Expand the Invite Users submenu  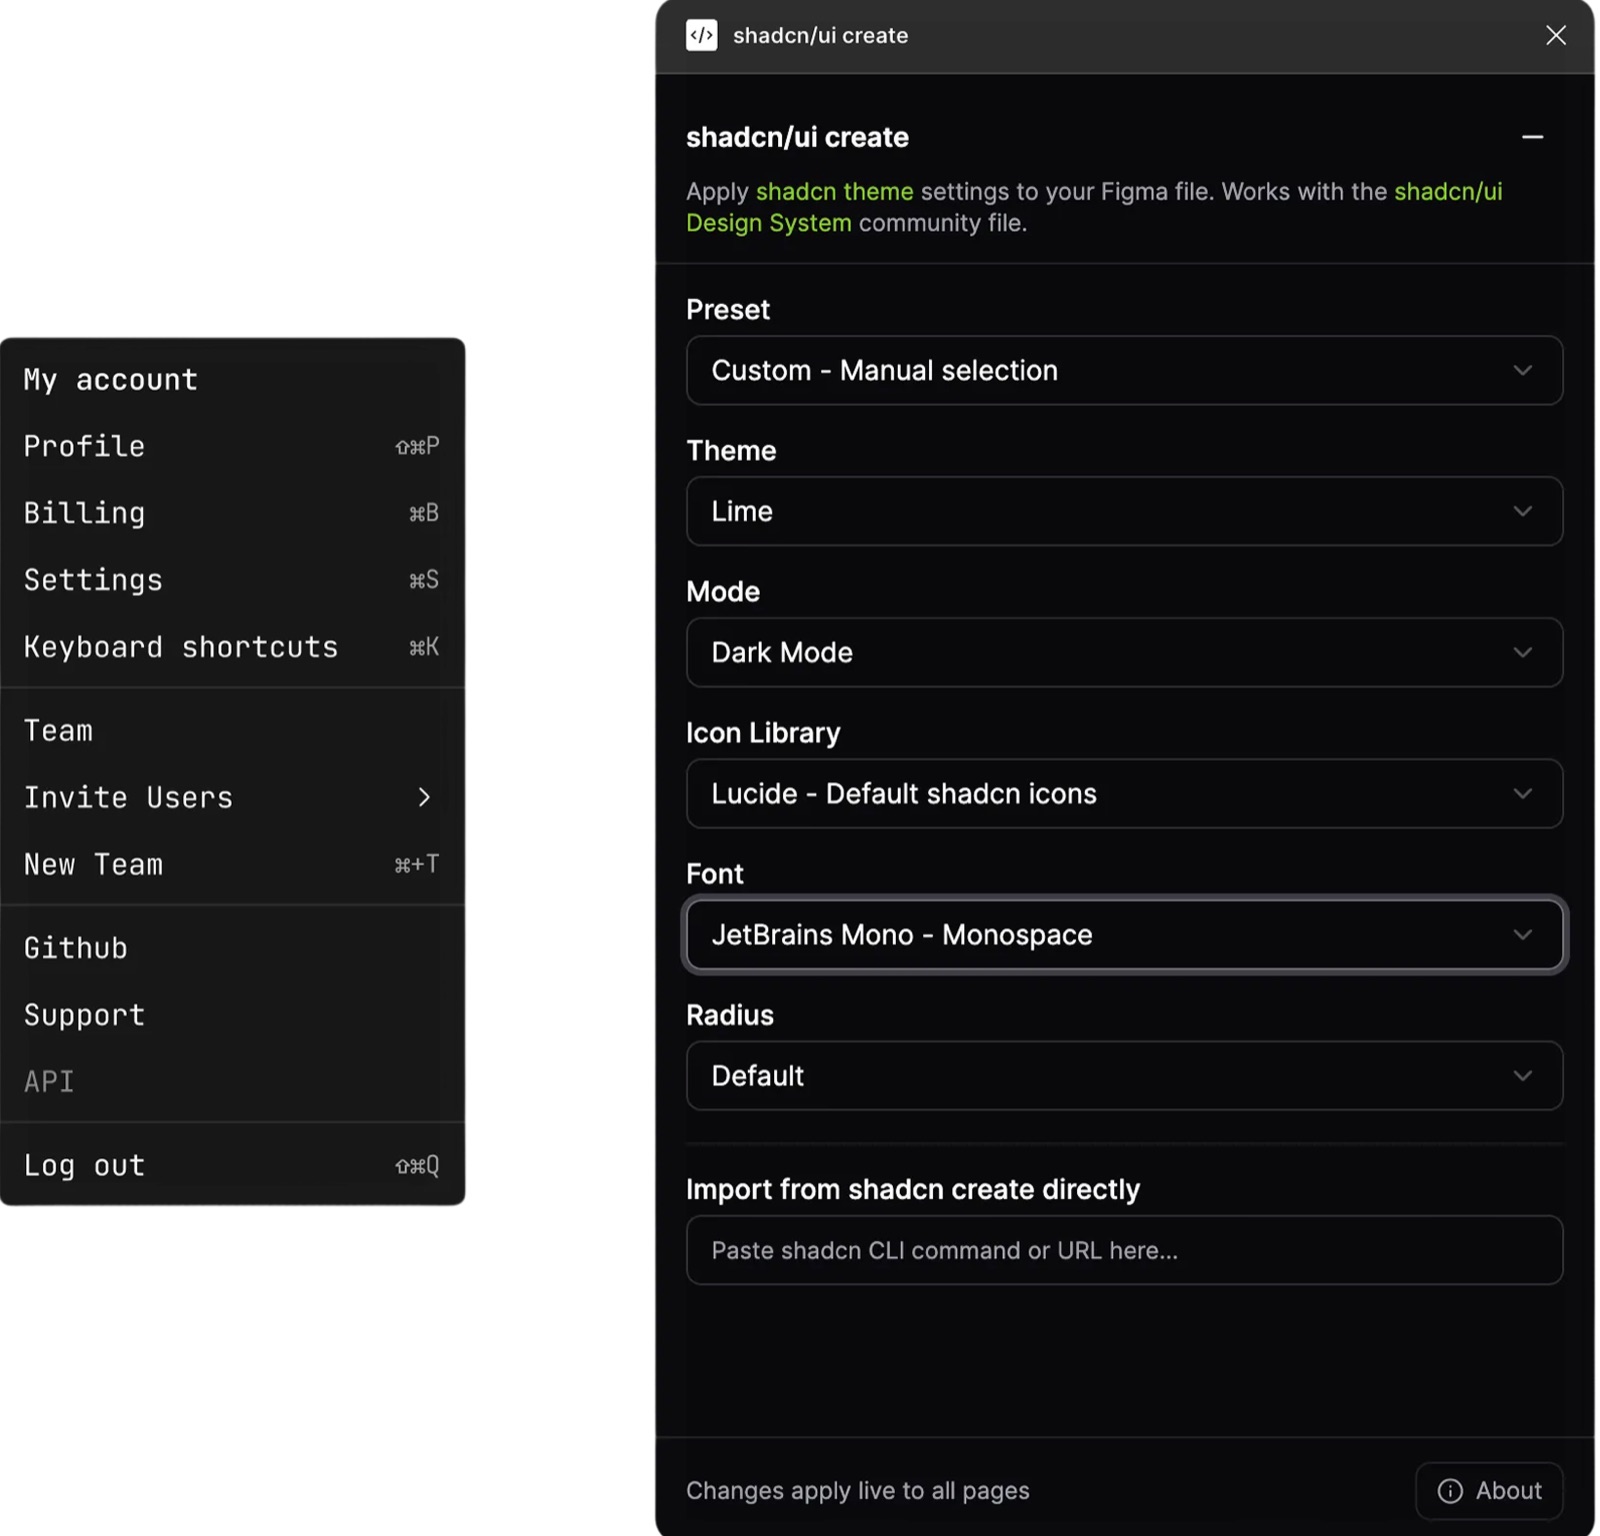(232, 797)
